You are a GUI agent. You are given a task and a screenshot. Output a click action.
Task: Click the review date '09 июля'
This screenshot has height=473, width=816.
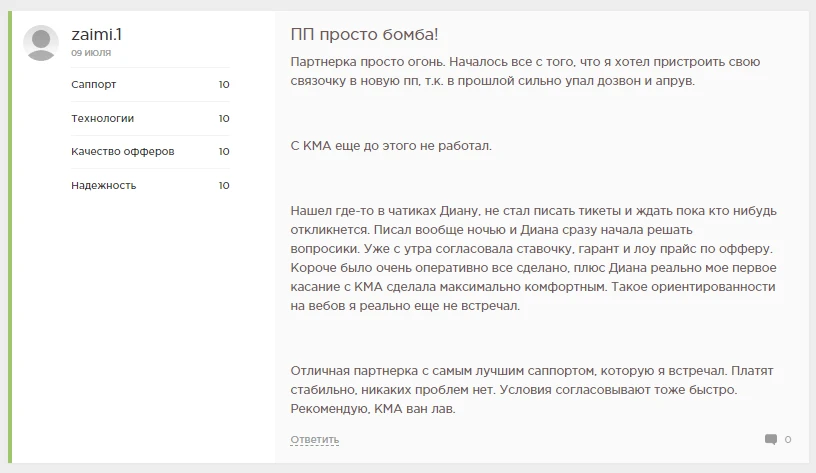click(91, 53)
